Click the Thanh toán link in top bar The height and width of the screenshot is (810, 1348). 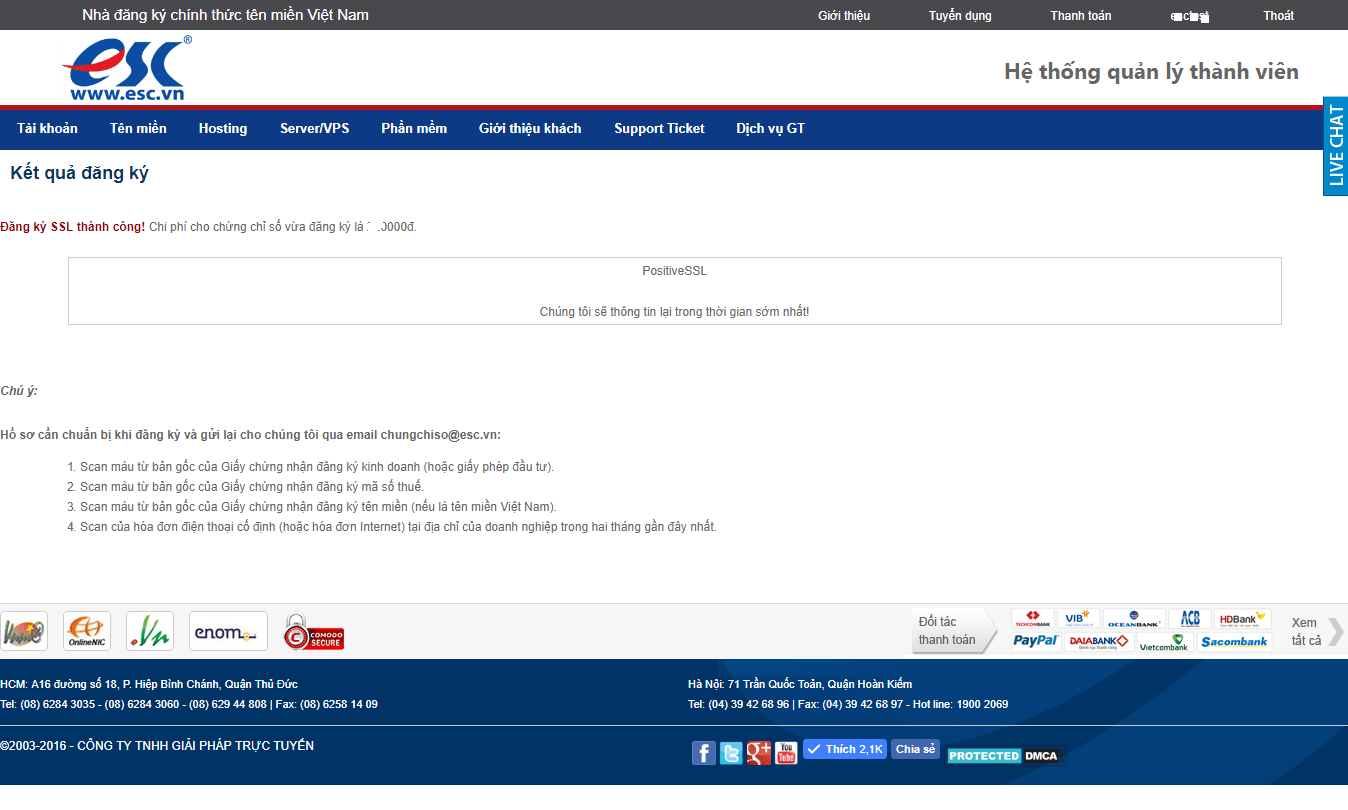point(1080,15)
